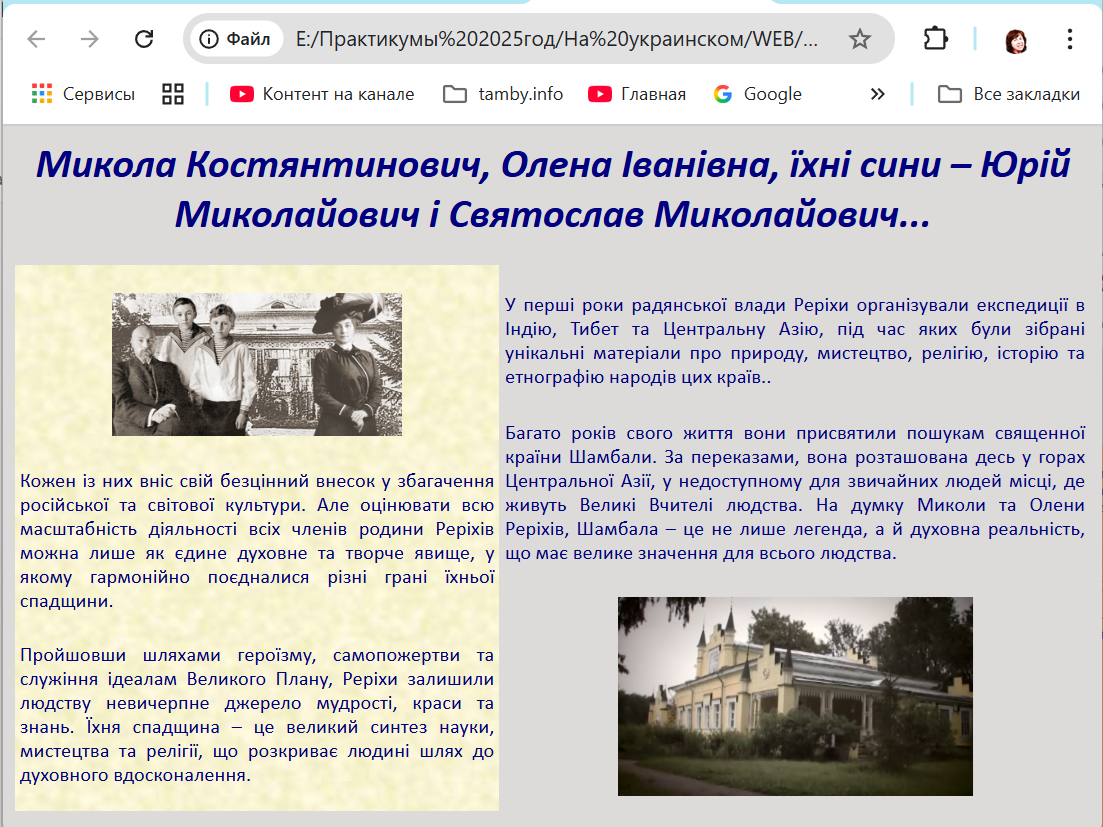
Task: Expand the hidden bookmarks chevron
Action: coord(877,94)
